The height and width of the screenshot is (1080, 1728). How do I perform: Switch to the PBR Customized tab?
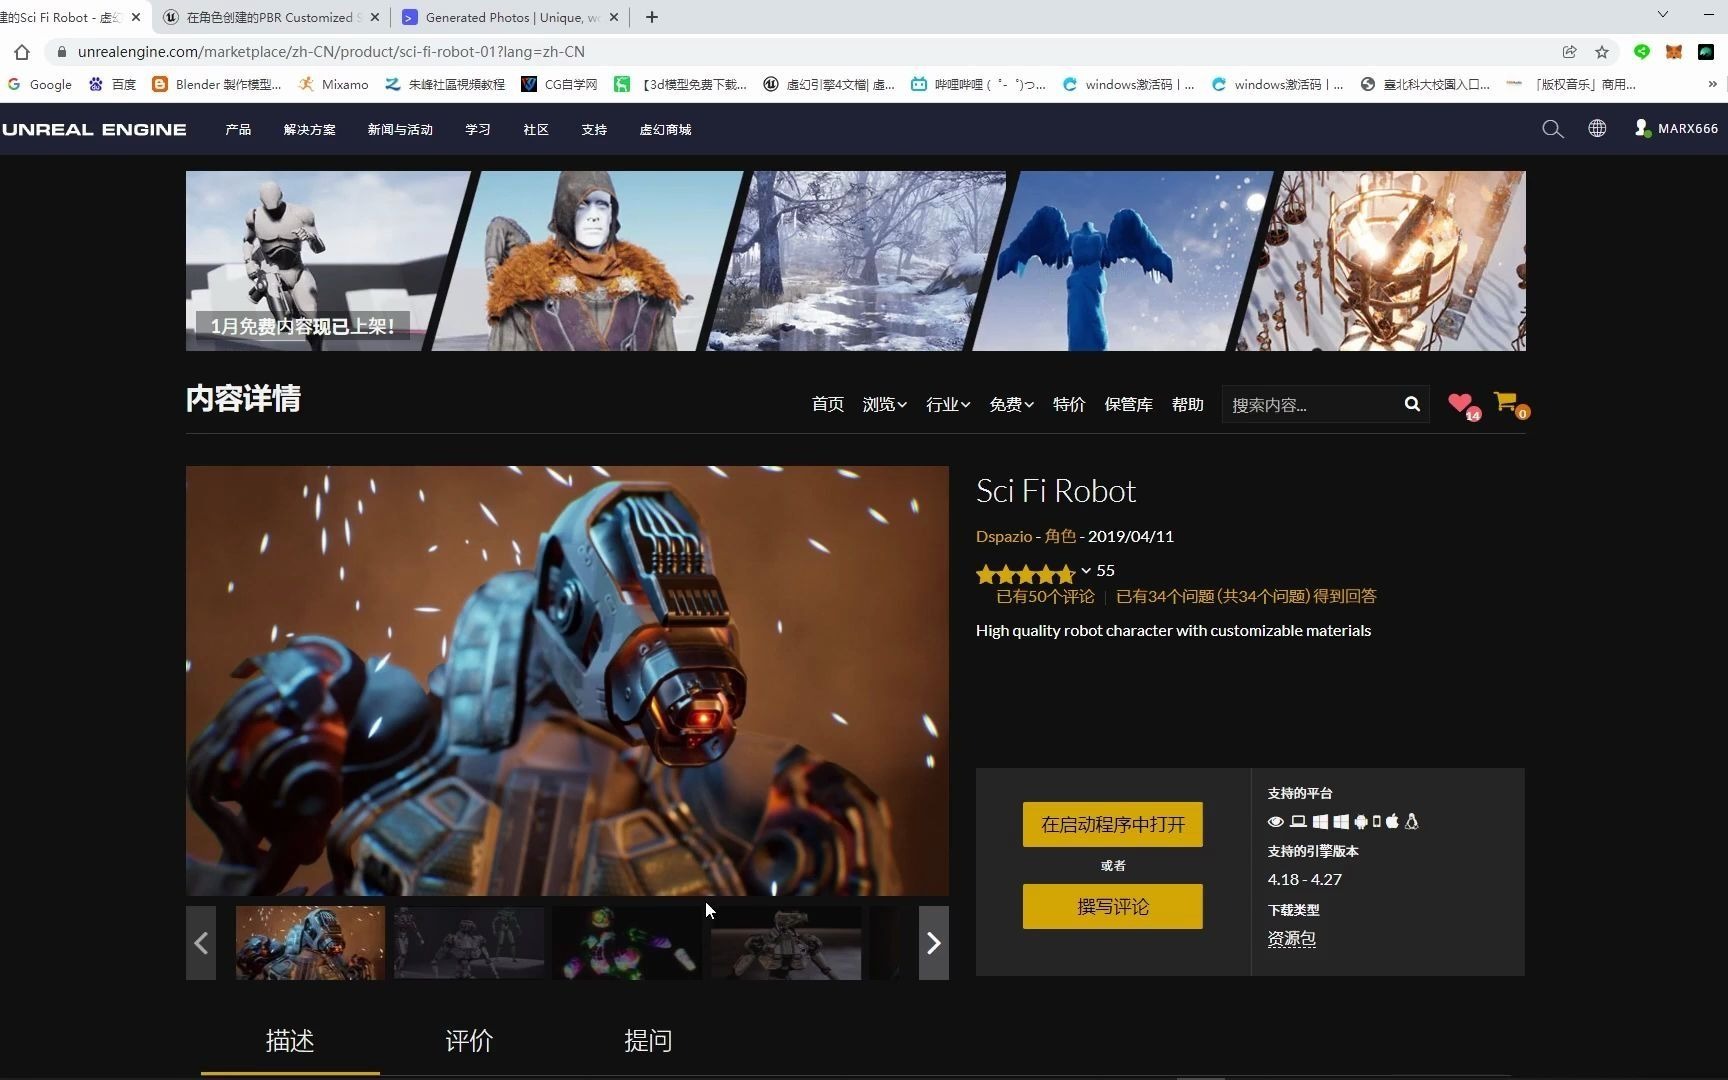coord(270,17)
